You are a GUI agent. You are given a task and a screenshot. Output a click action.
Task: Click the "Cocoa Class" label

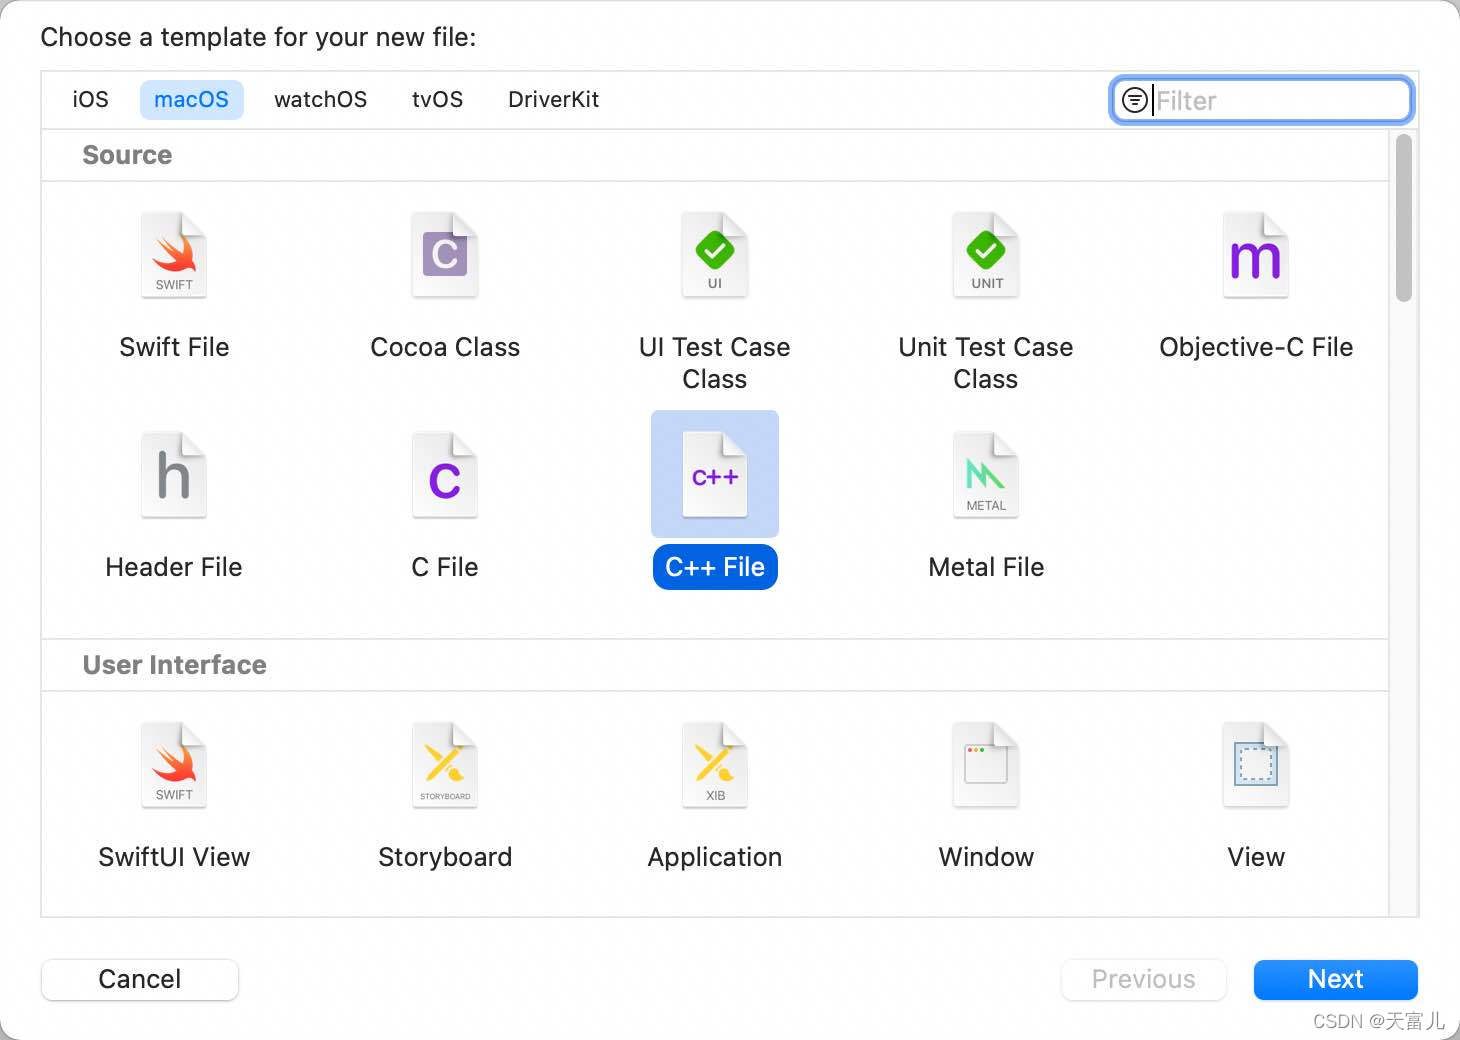click(445, 347)
